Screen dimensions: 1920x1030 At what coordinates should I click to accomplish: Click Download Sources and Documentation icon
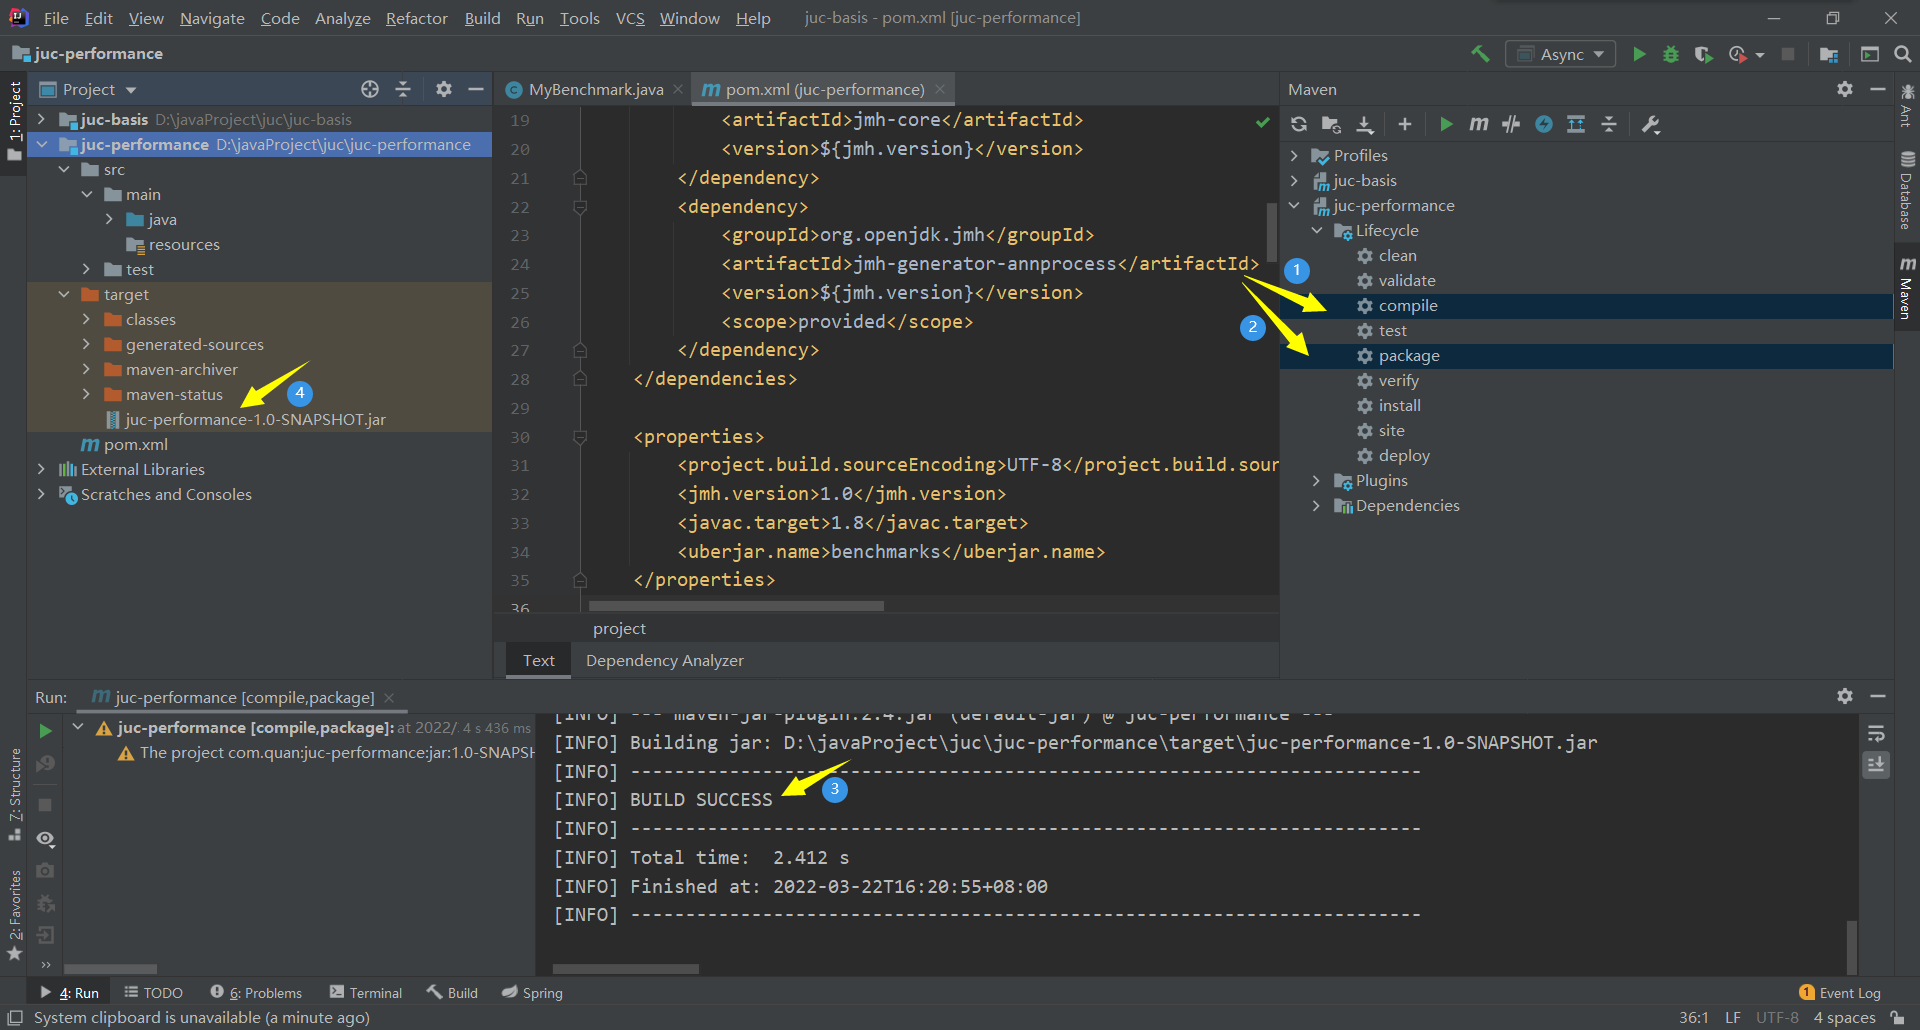(x=1365, y=124)
